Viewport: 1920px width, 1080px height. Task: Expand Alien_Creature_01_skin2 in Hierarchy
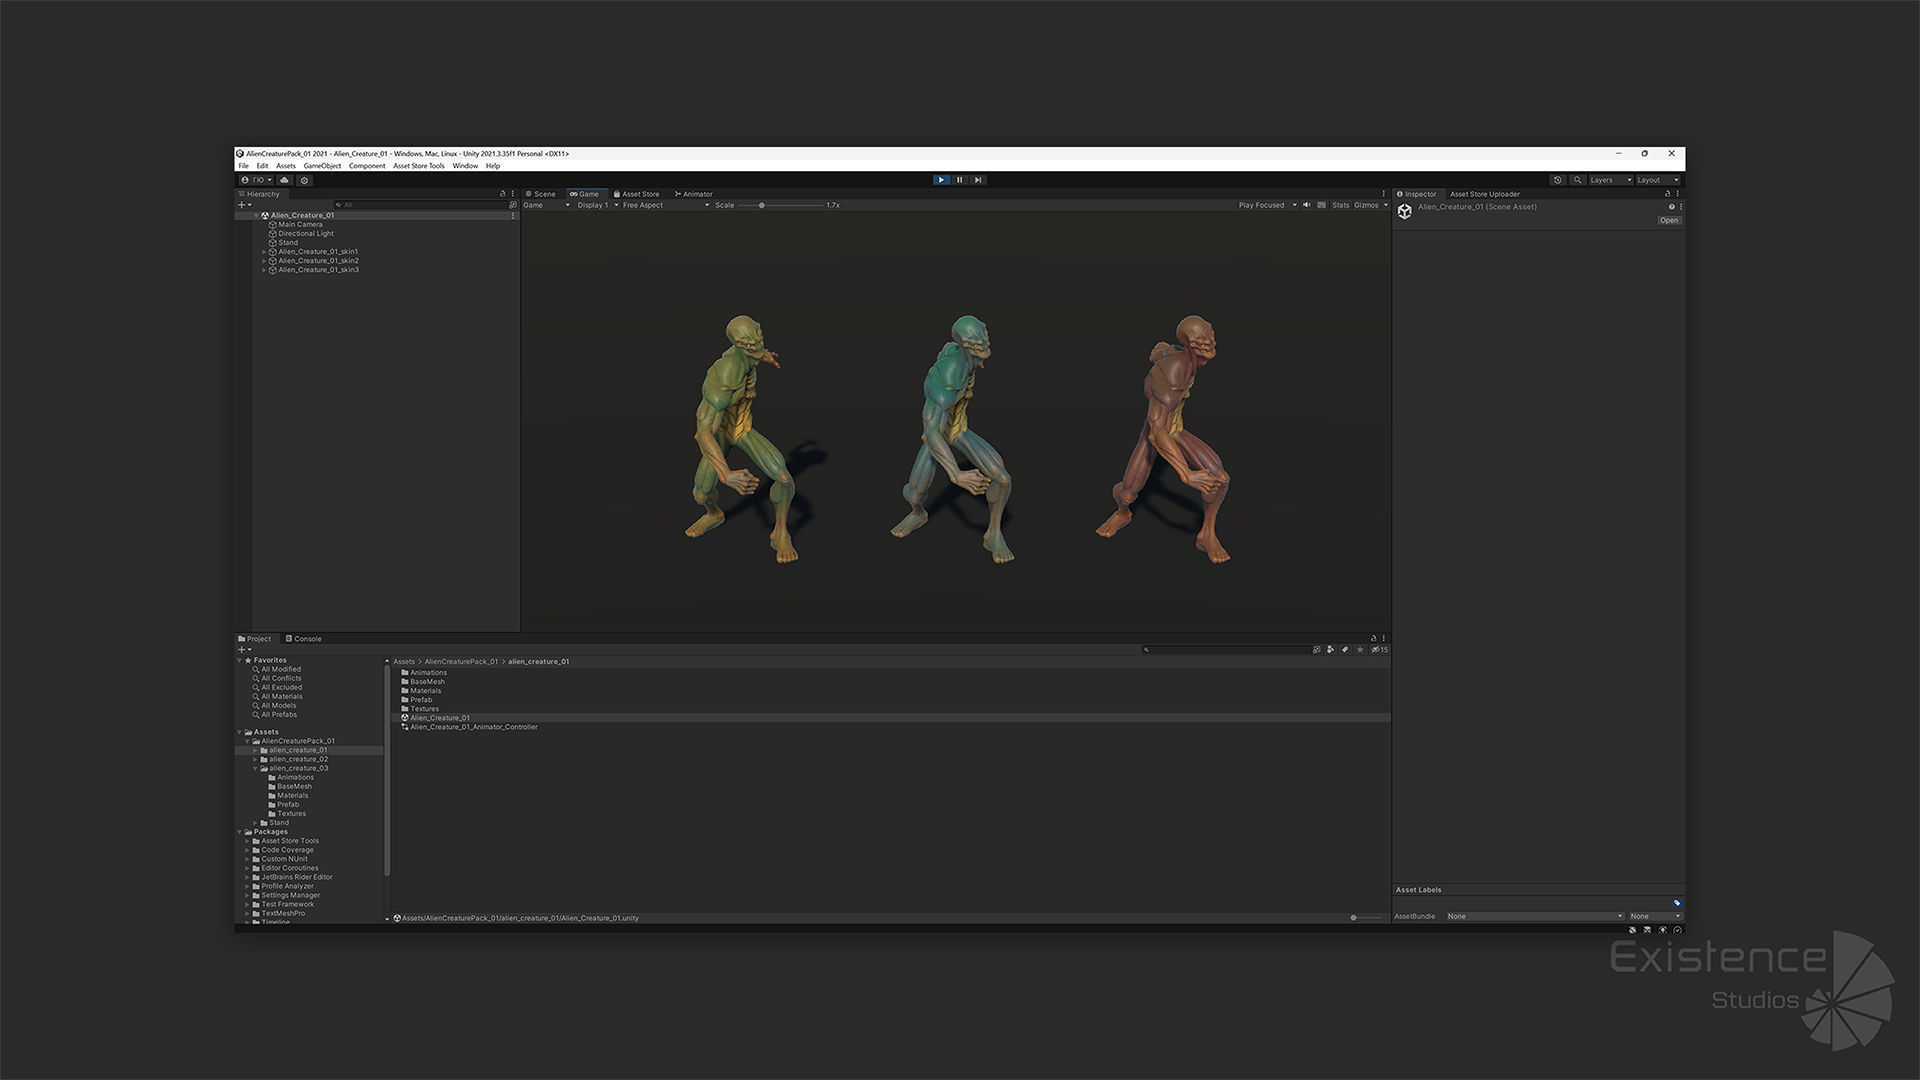tap(264, 261)
